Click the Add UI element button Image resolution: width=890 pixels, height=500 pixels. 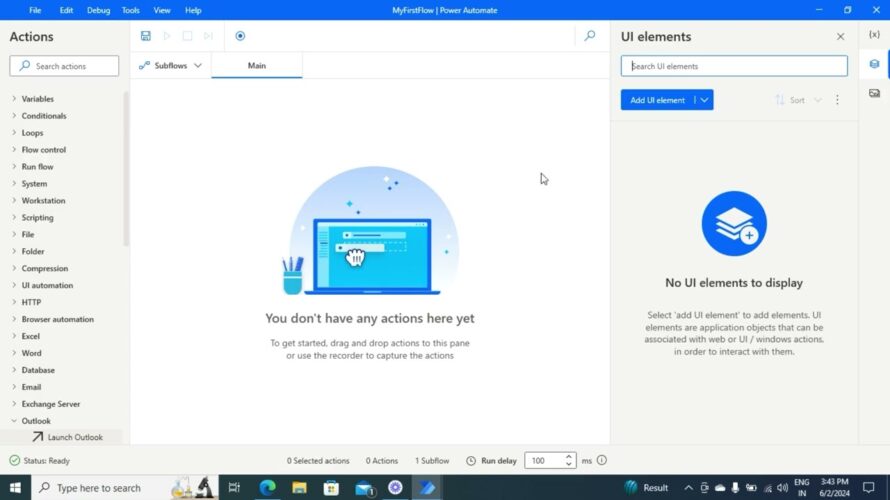pyautogui.click(x=657, y=100)
